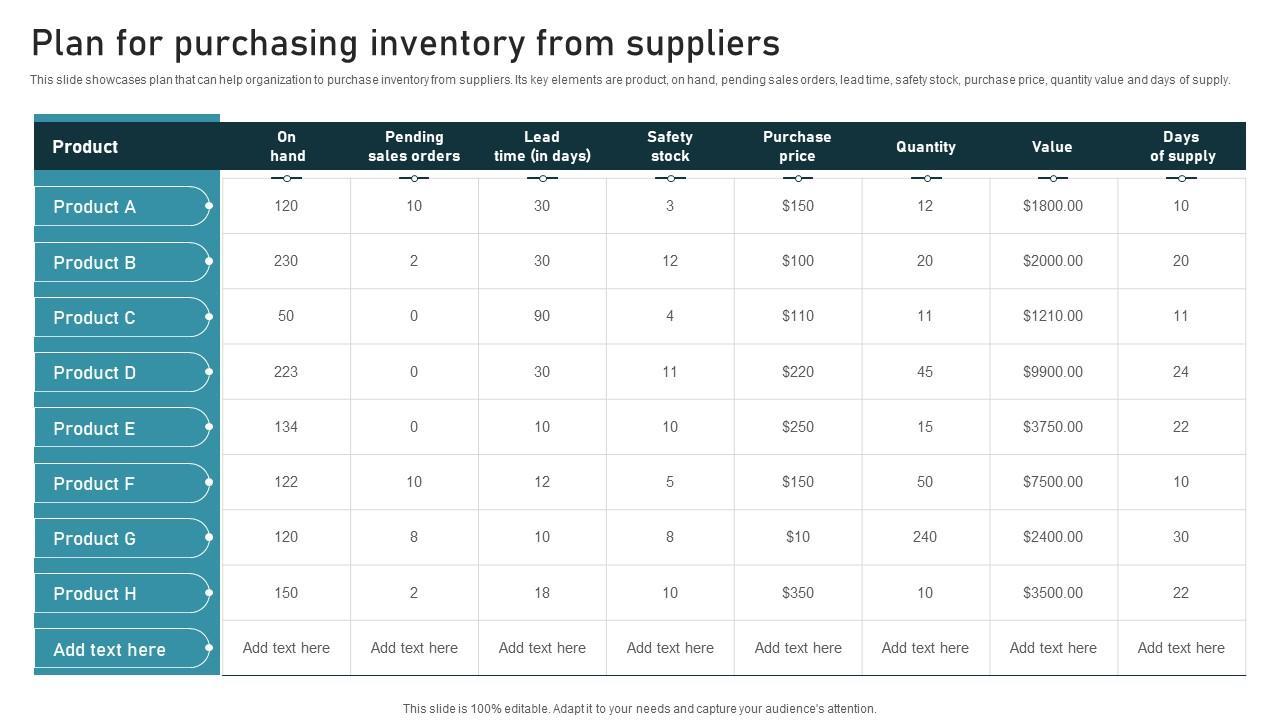The height and width of the screenshot is (720, 1280).
Task: Click the marker under Days of supply
Action: pyautogui.click(x=1181, y=179)
